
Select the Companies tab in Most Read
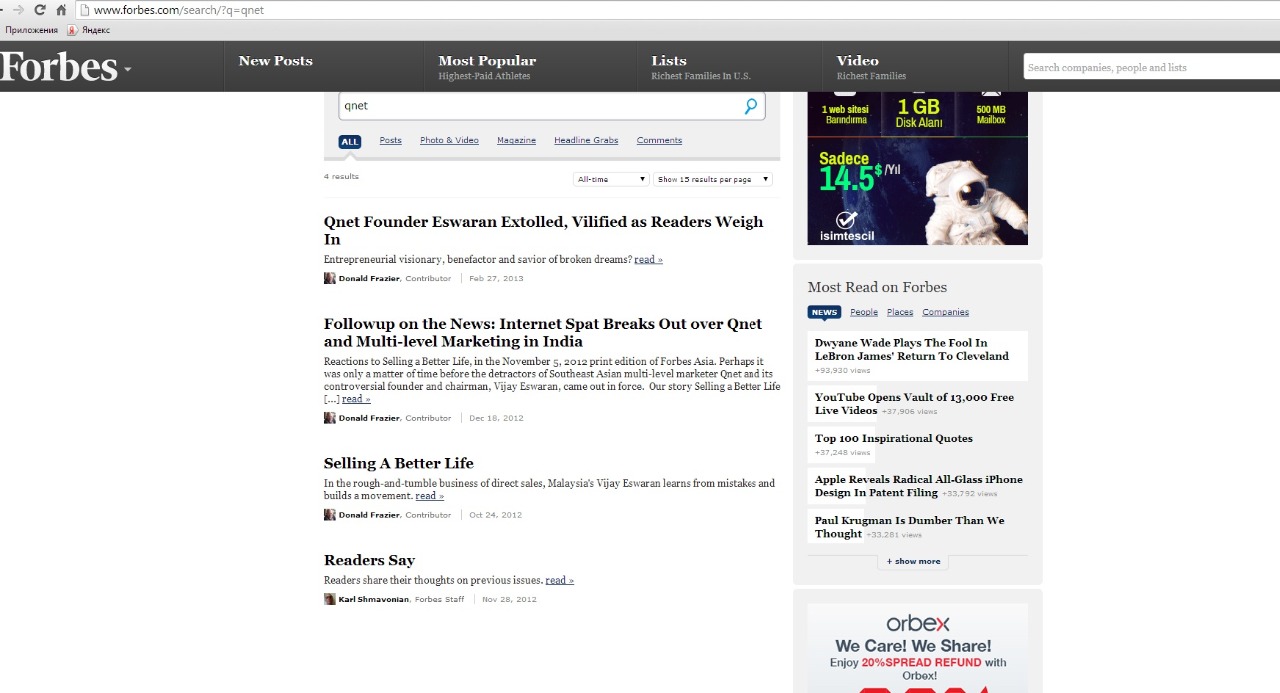945,312
